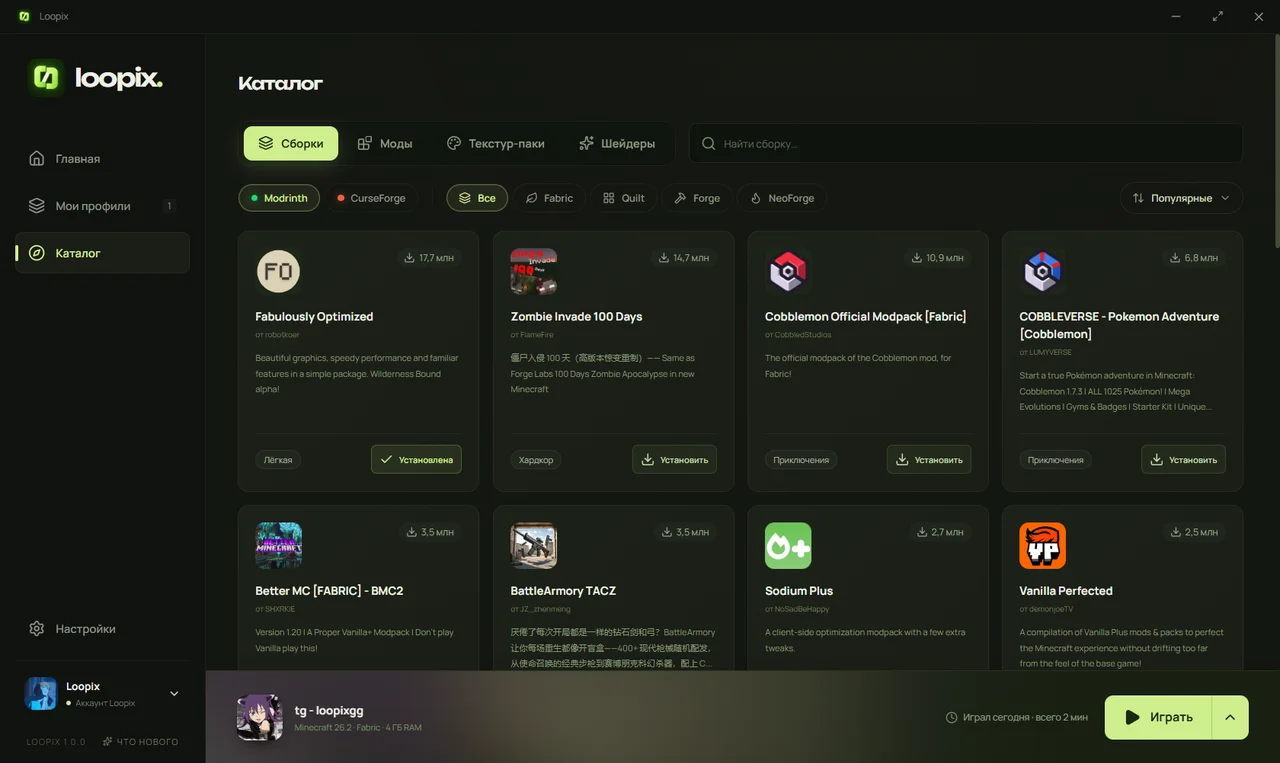1280x763 pixels.
Task: Click the Loopix logo in the sidebar
Action: [x=95, y=77]
